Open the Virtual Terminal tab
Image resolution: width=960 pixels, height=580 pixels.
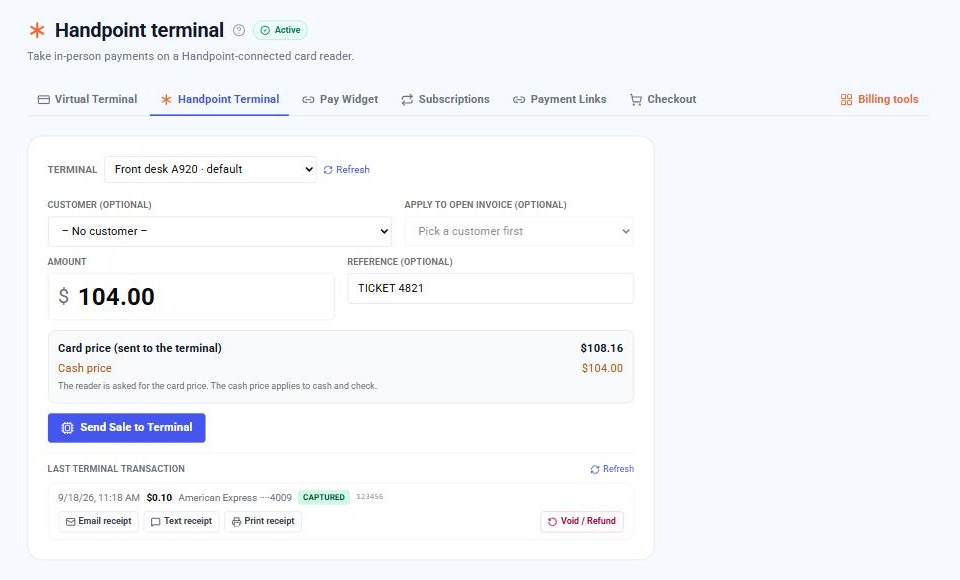click(87, 99)
